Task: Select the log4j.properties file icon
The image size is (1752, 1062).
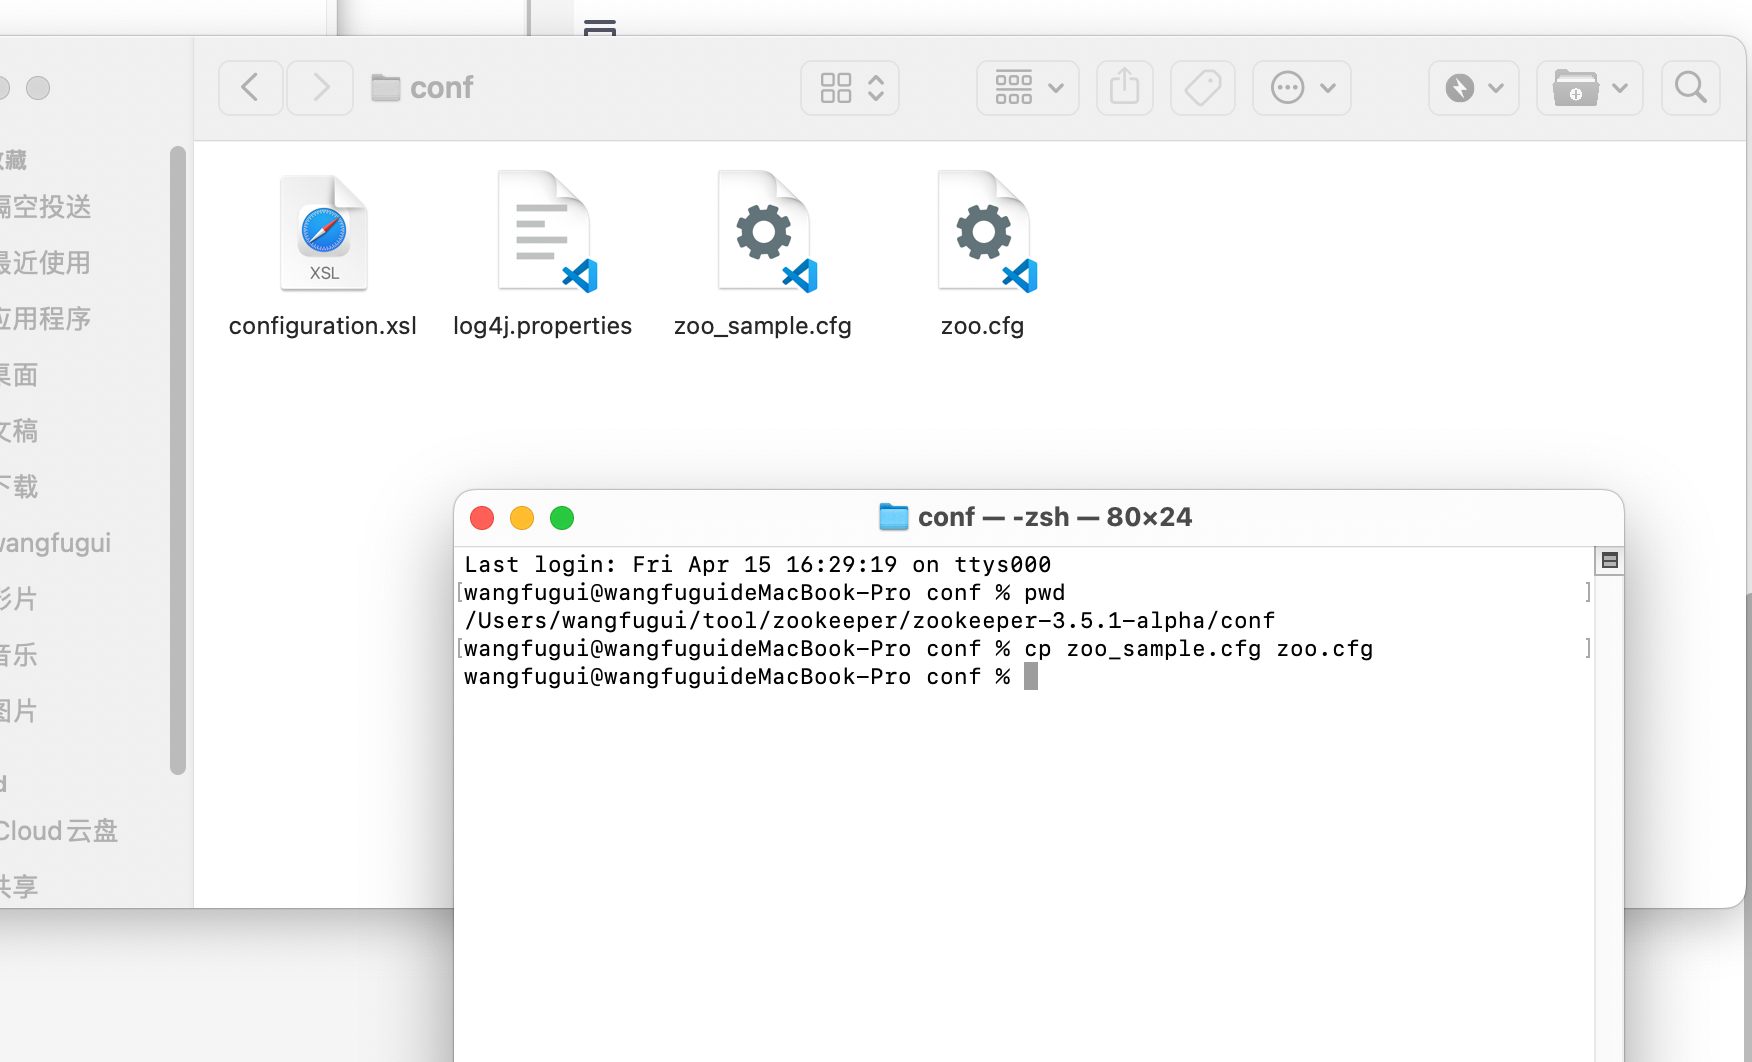Action: pyautogui.click(x=546, y=232)
